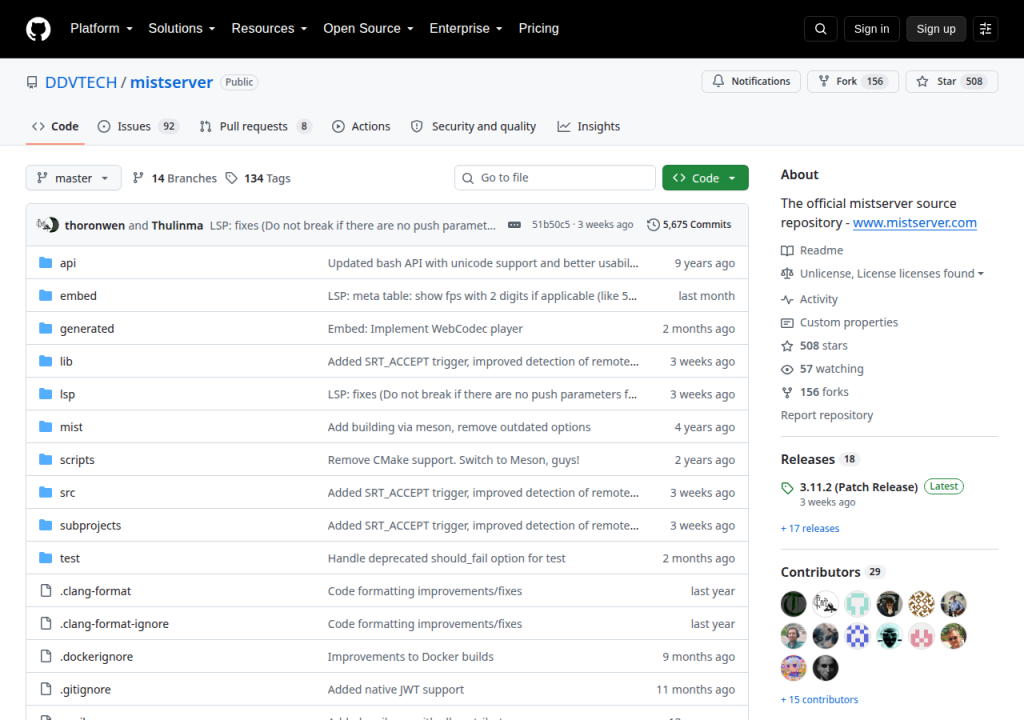Click the book icon beside Readme
The width and height of the screenshot is (1024, 720).
787,250
